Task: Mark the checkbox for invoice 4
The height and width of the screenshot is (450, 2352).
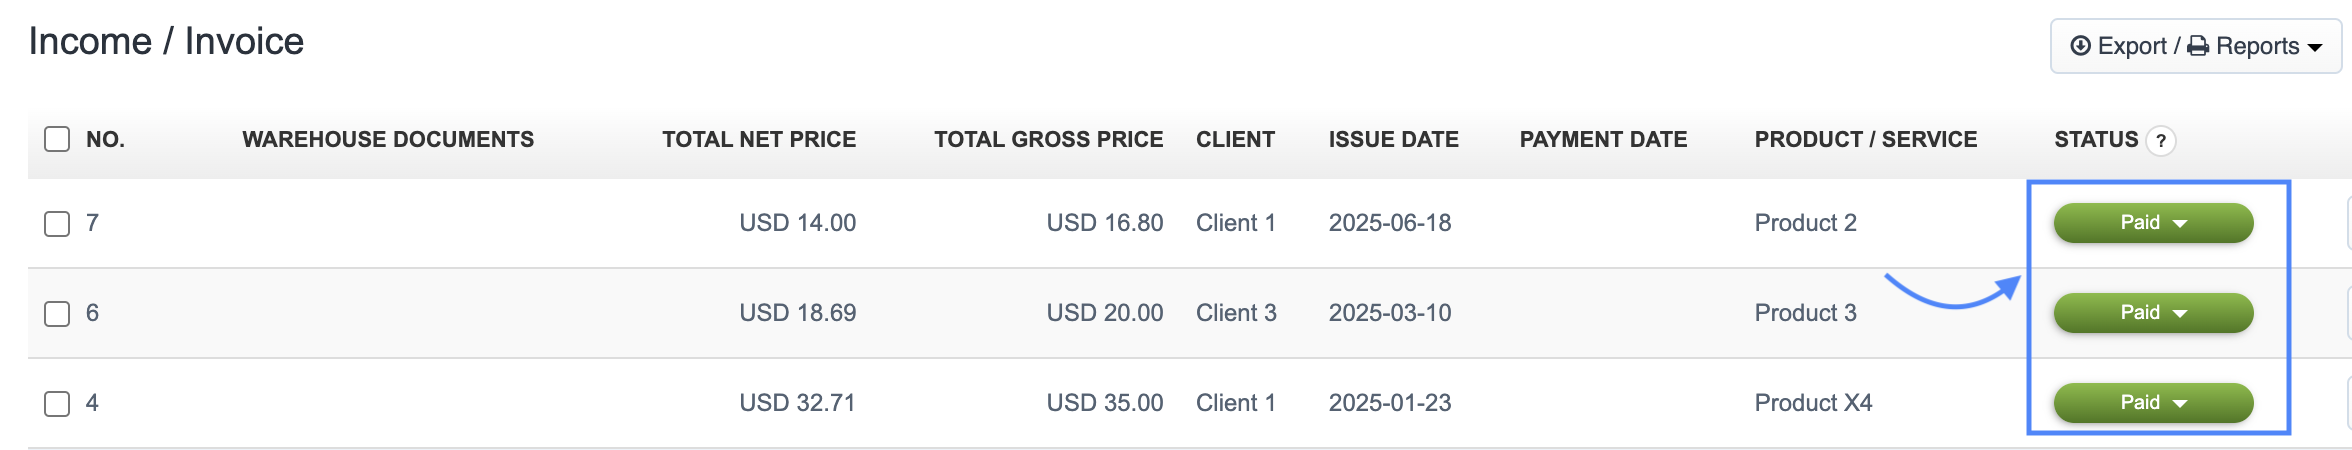Action: (57, 403)
